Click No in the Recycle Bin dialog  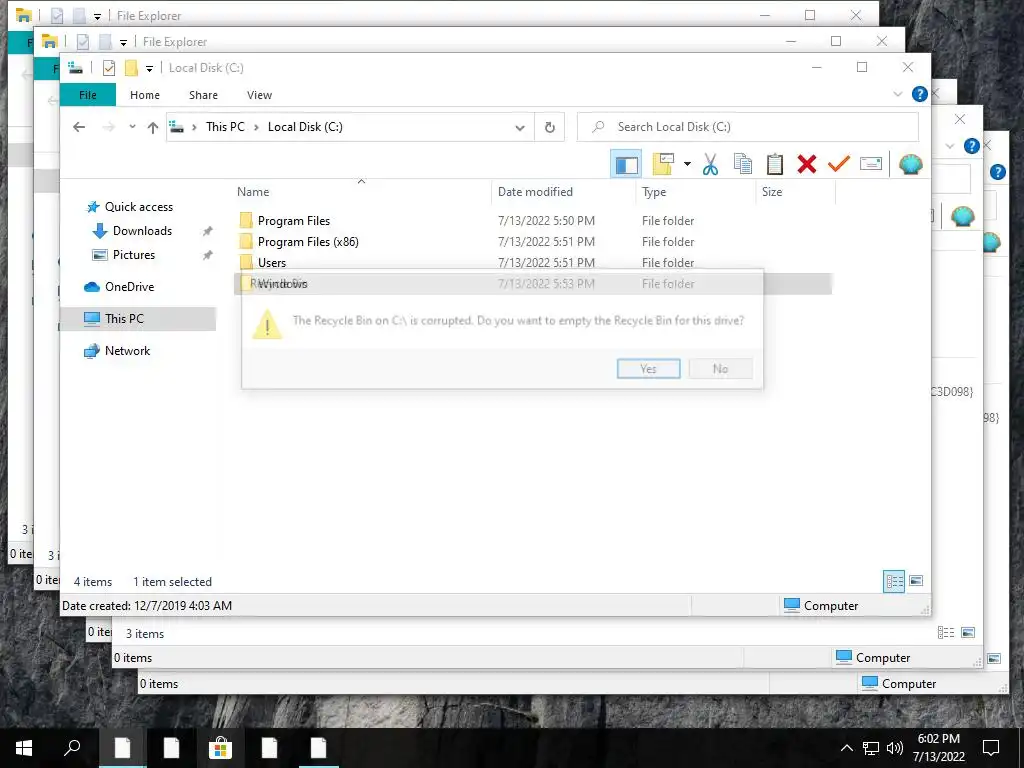click(x=720, y=369)
